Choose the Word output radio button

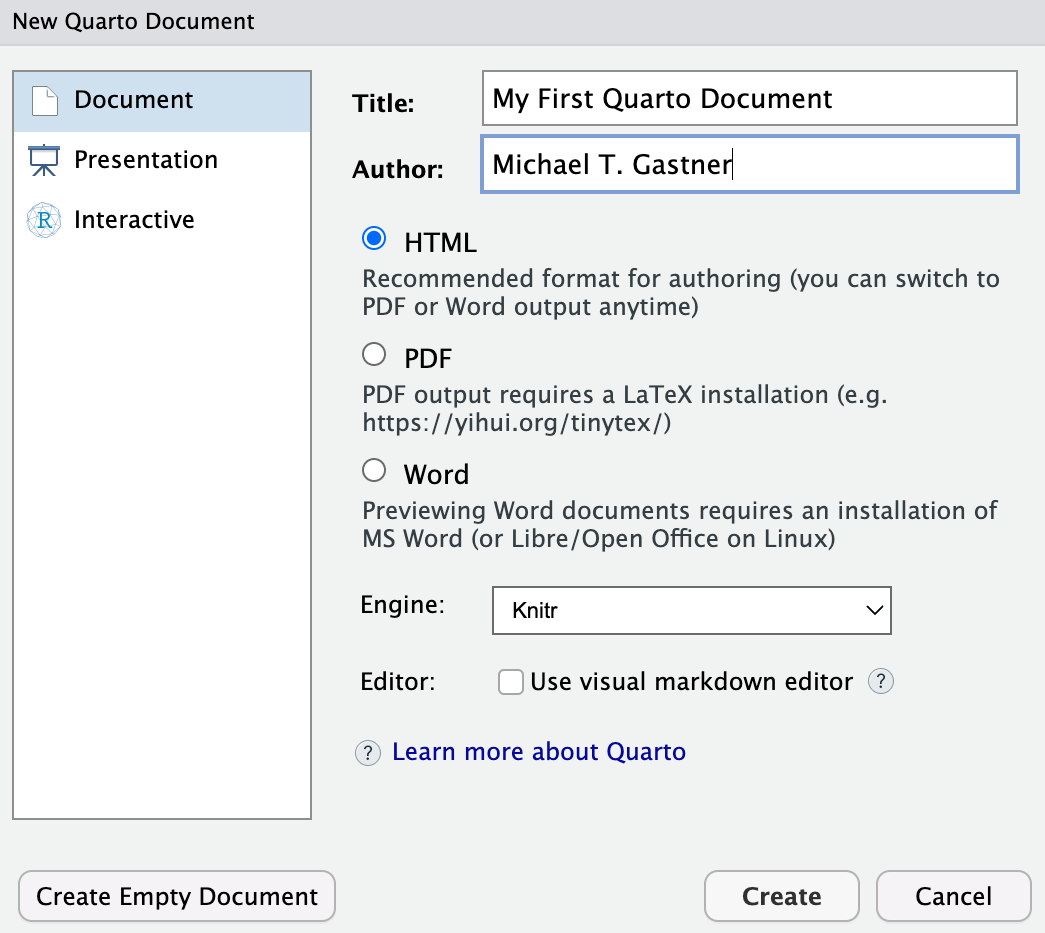[x=374, y=470]
